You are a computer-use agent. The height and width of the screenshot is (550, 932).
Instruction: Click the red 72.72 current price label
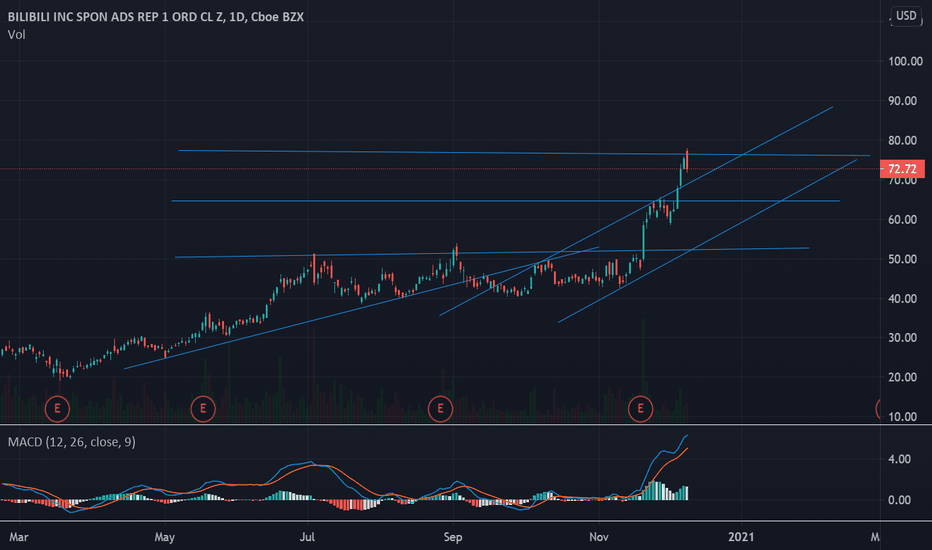[x=902, y=169]
